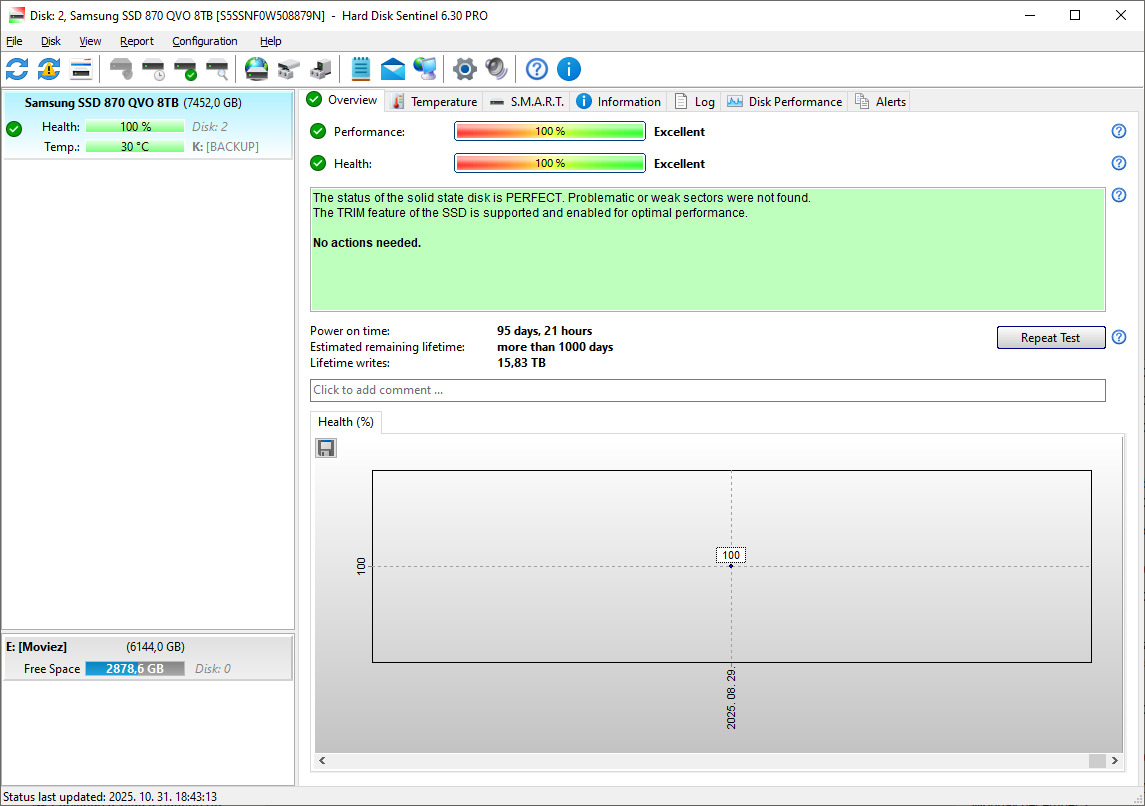This screenshot has height=806, width=1145.
Task: Open the Configuration menu
Action: tap(204, 41)
